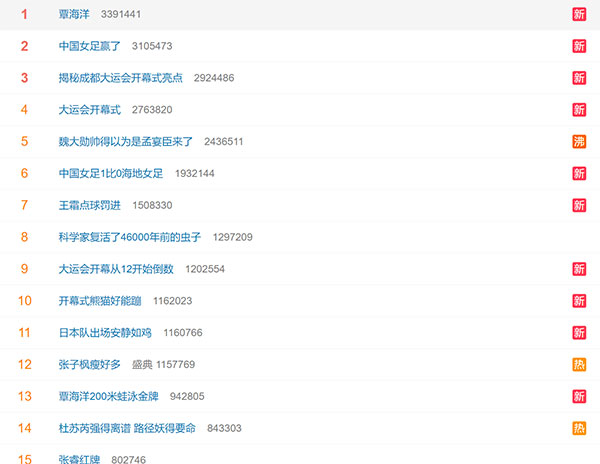The height and width of the screenshot is (464, 600).
Task: Click the rank number 8 in the list
Action: [24, 237]
